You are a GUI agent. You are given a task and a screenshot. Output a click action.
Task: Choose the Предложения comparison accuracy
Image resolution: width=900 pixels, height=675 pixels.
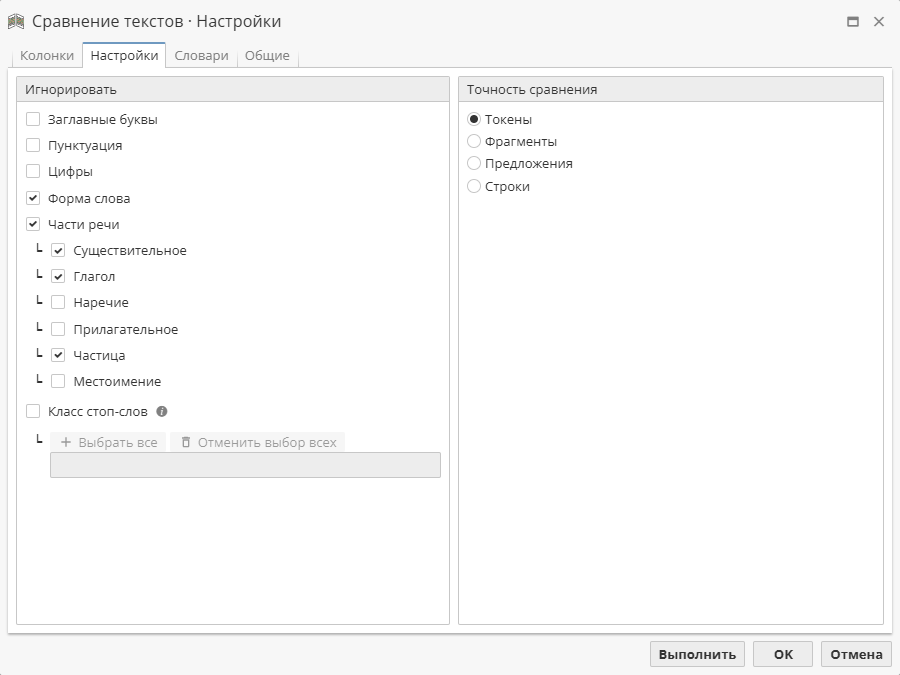coord(474,164)
